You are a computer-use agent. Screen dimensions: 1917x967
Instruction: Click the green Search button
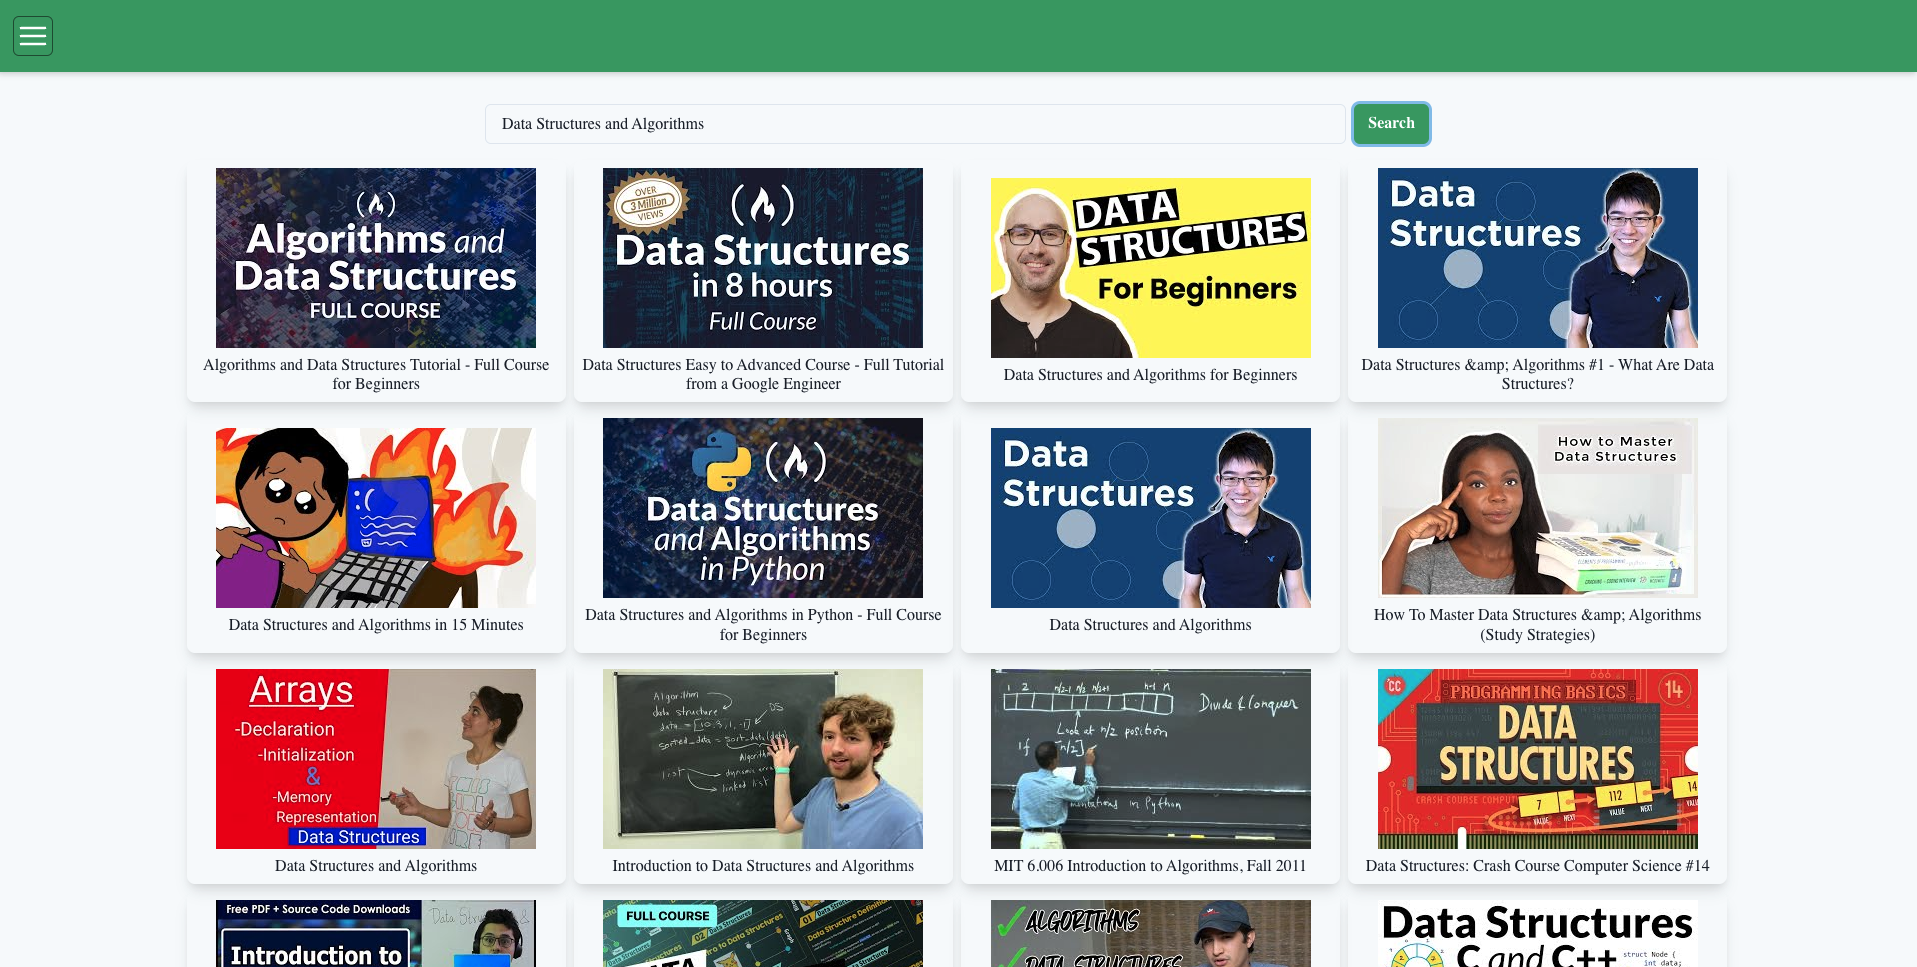pyautogui.click(x=1391, y=123)
